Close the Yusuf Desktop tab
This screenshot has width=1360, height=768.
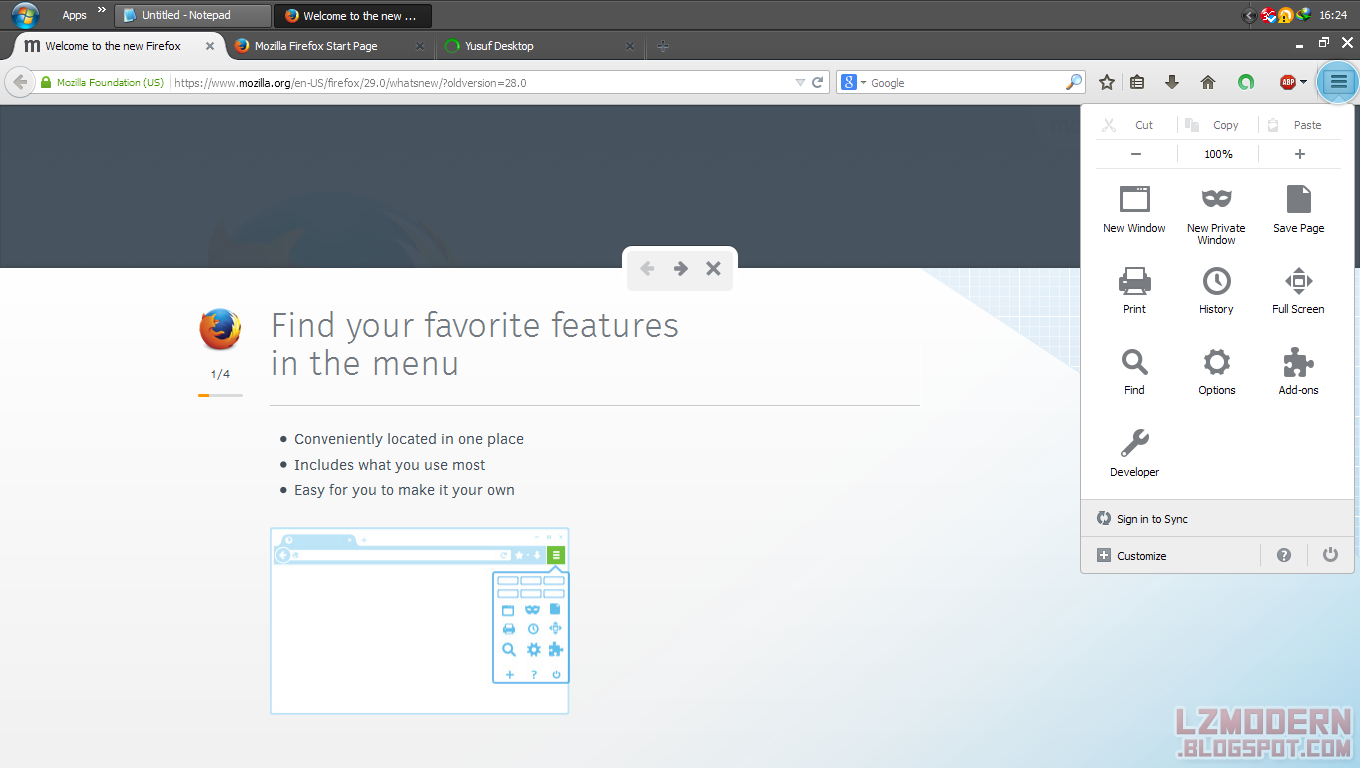tap(630, 46)
